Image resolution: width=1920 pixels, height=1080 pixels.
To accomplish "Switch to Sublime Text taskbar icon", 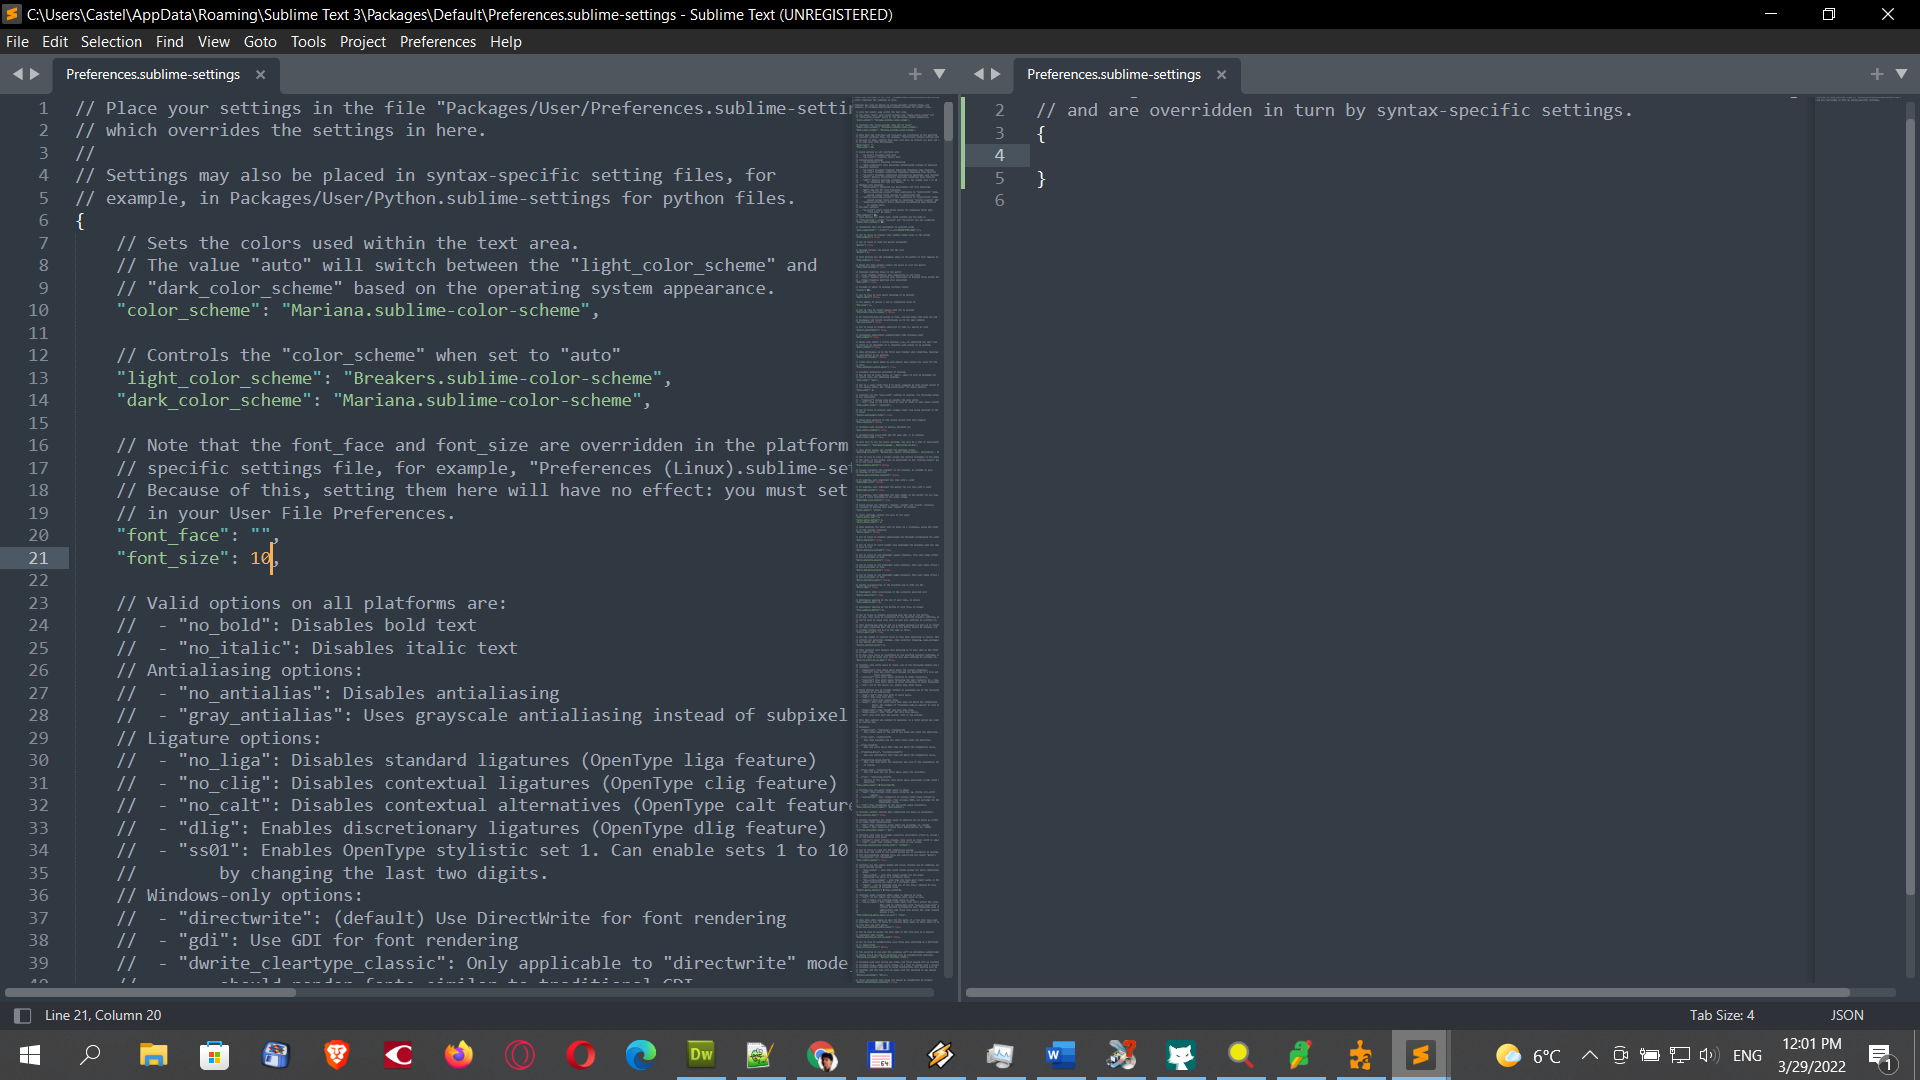I will tap(1420, 1055).
